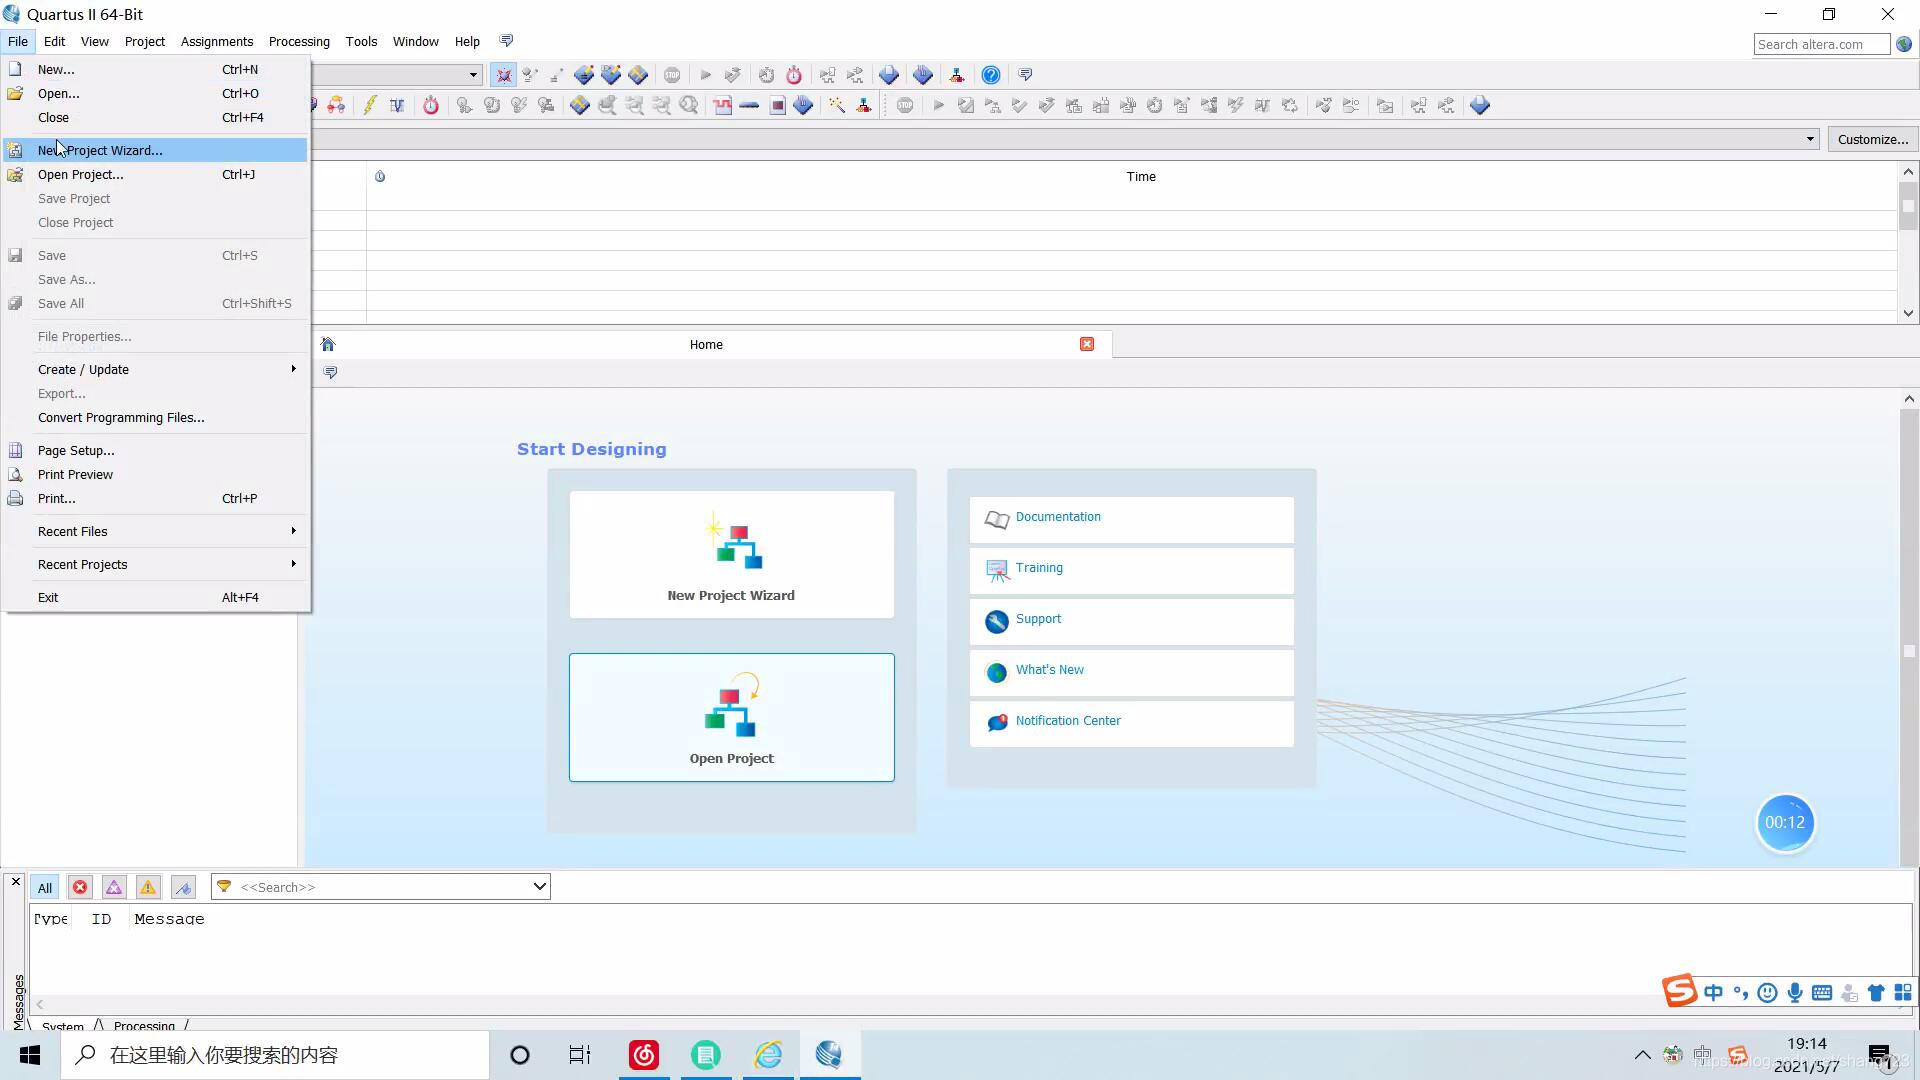
Task: Open the What's New link
Action: [1050, 671]
